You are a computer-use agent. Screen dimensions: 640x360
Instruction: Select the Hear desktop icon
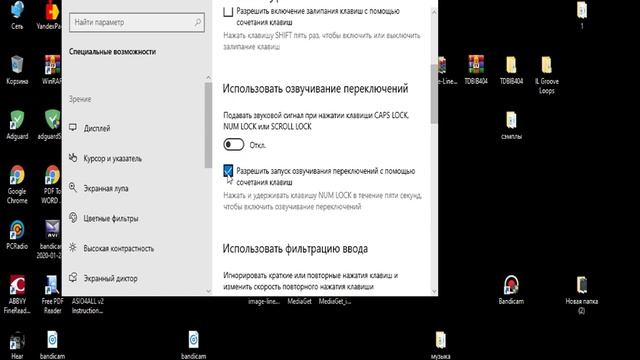(x=17, y=345)
